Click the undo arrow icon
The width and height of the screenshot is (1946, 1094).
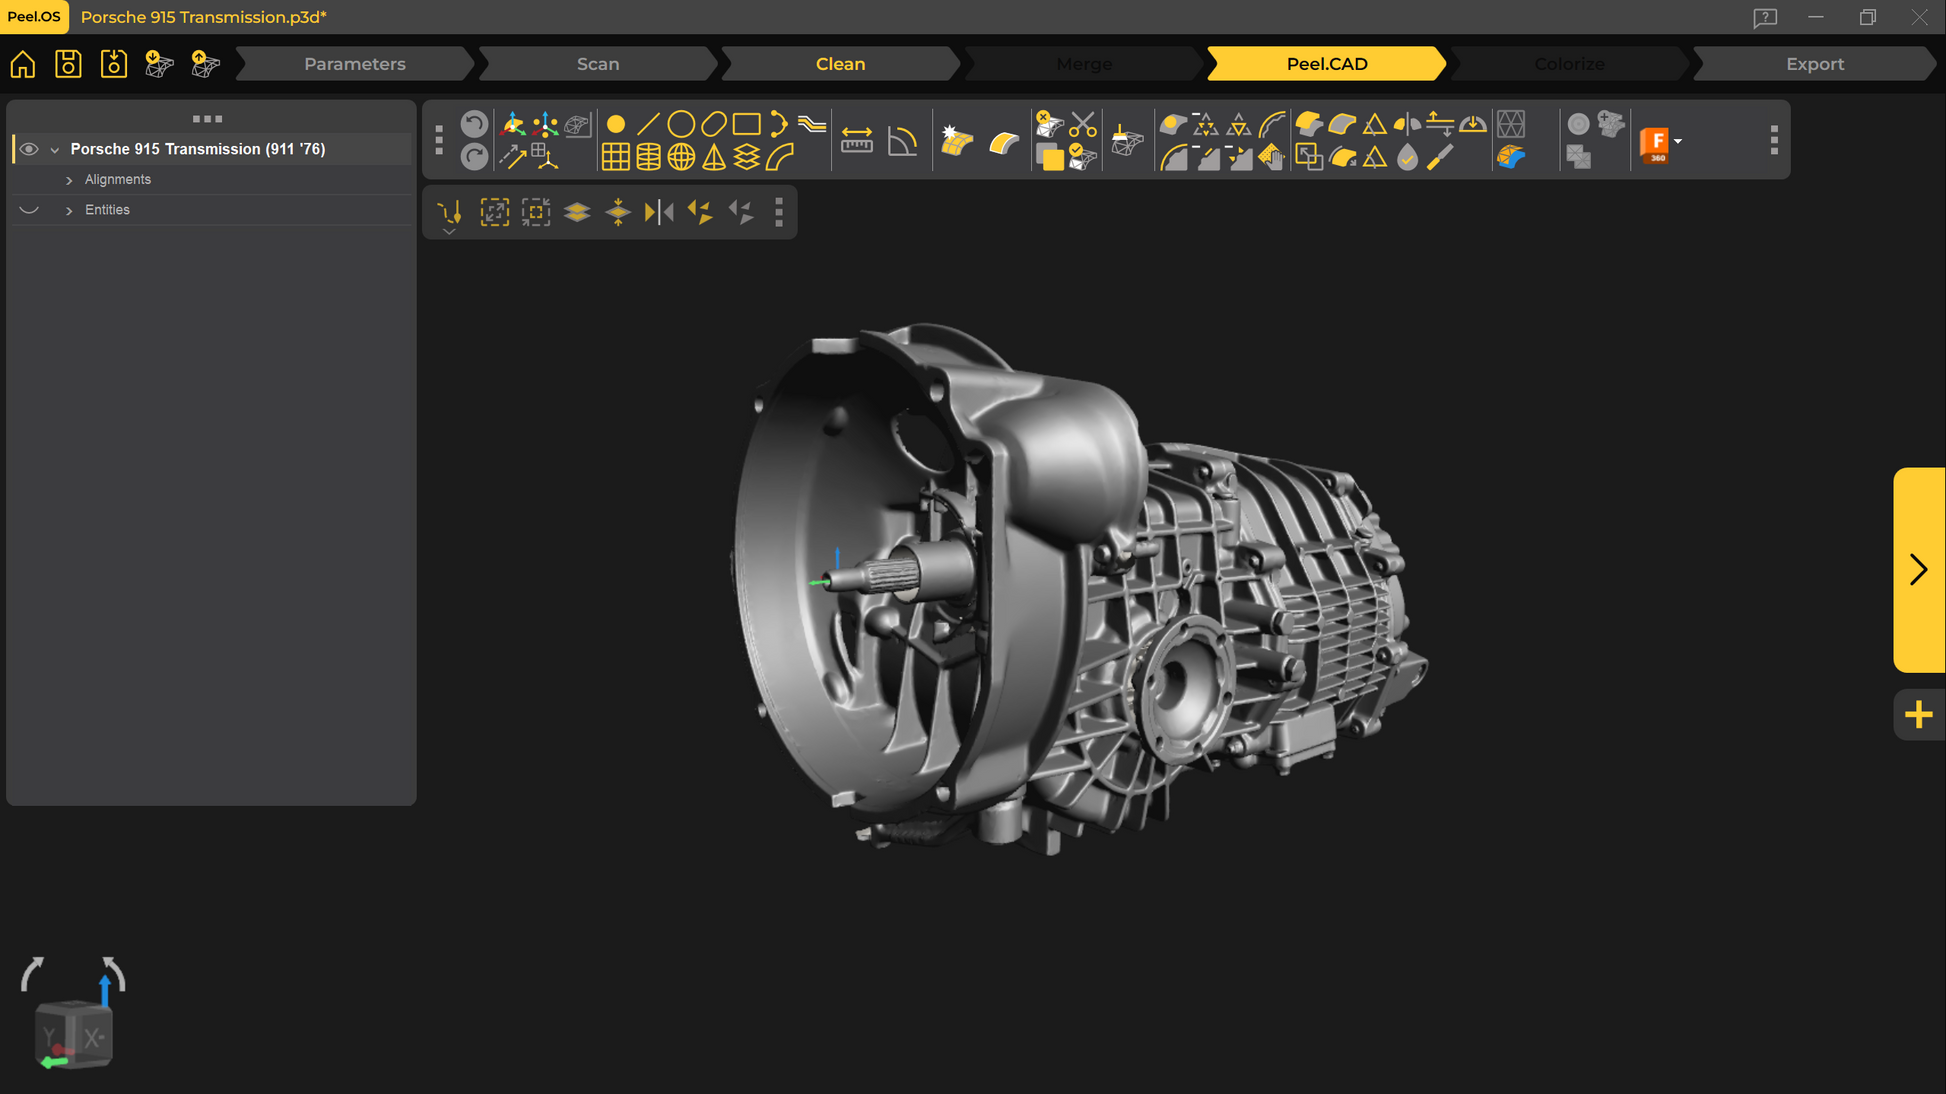(x=474, y=124)
